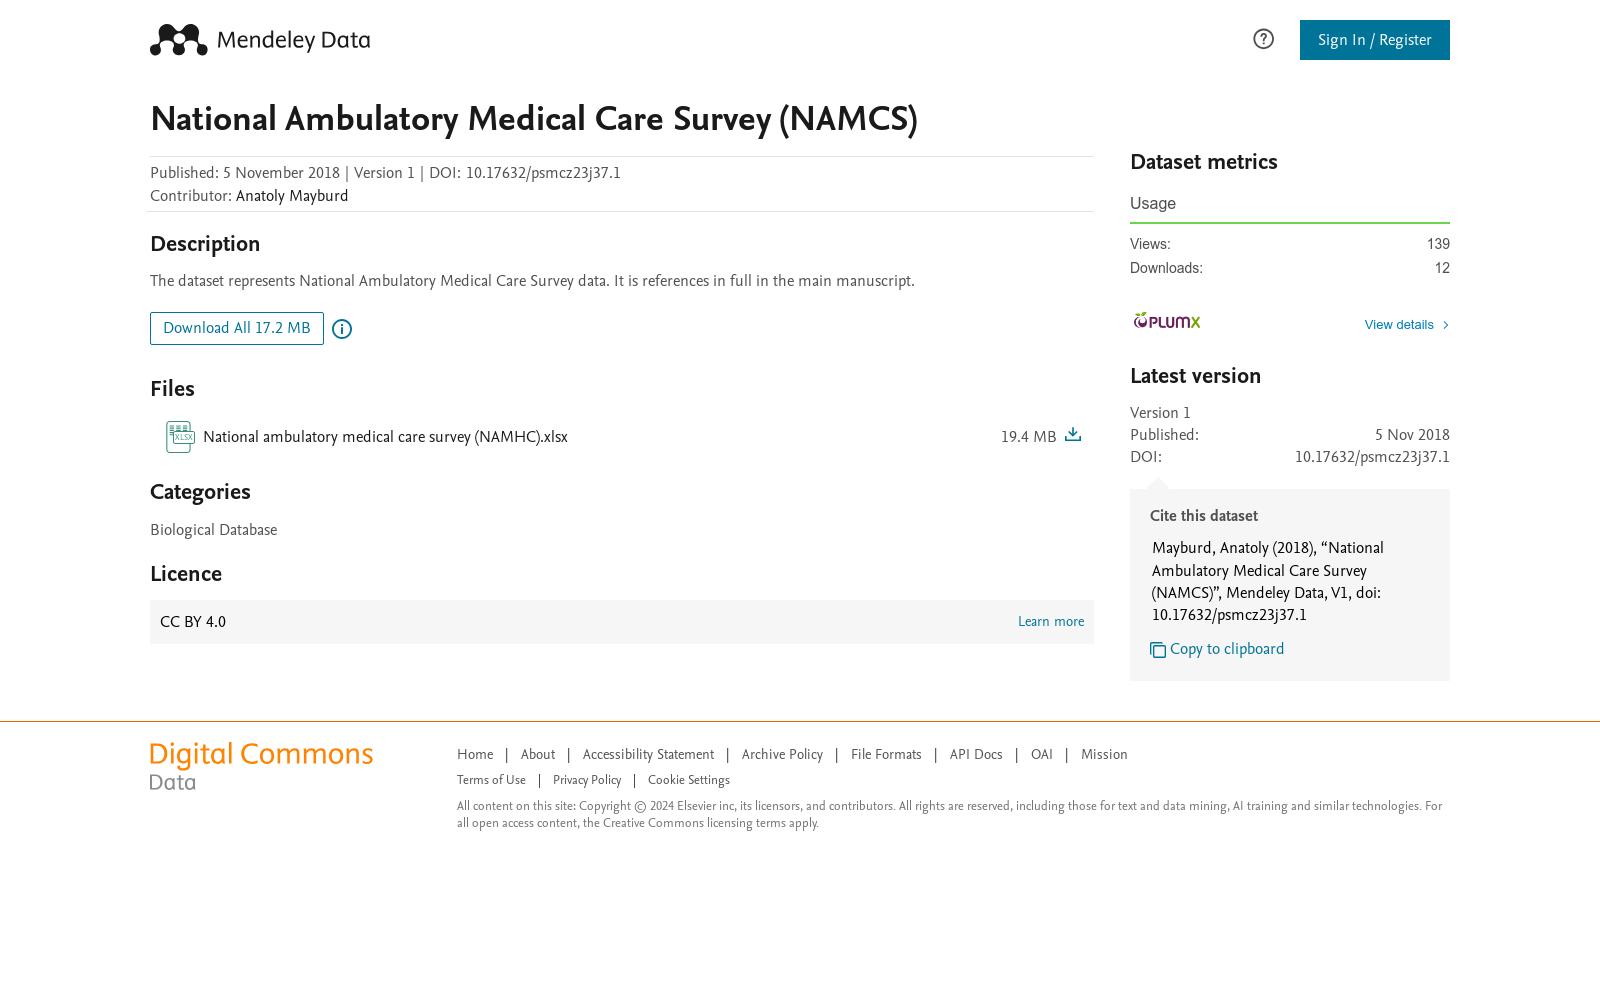Select the Biological Database category
The height and width of the screenshot is (1000, 1600).
tap(214, 530)
